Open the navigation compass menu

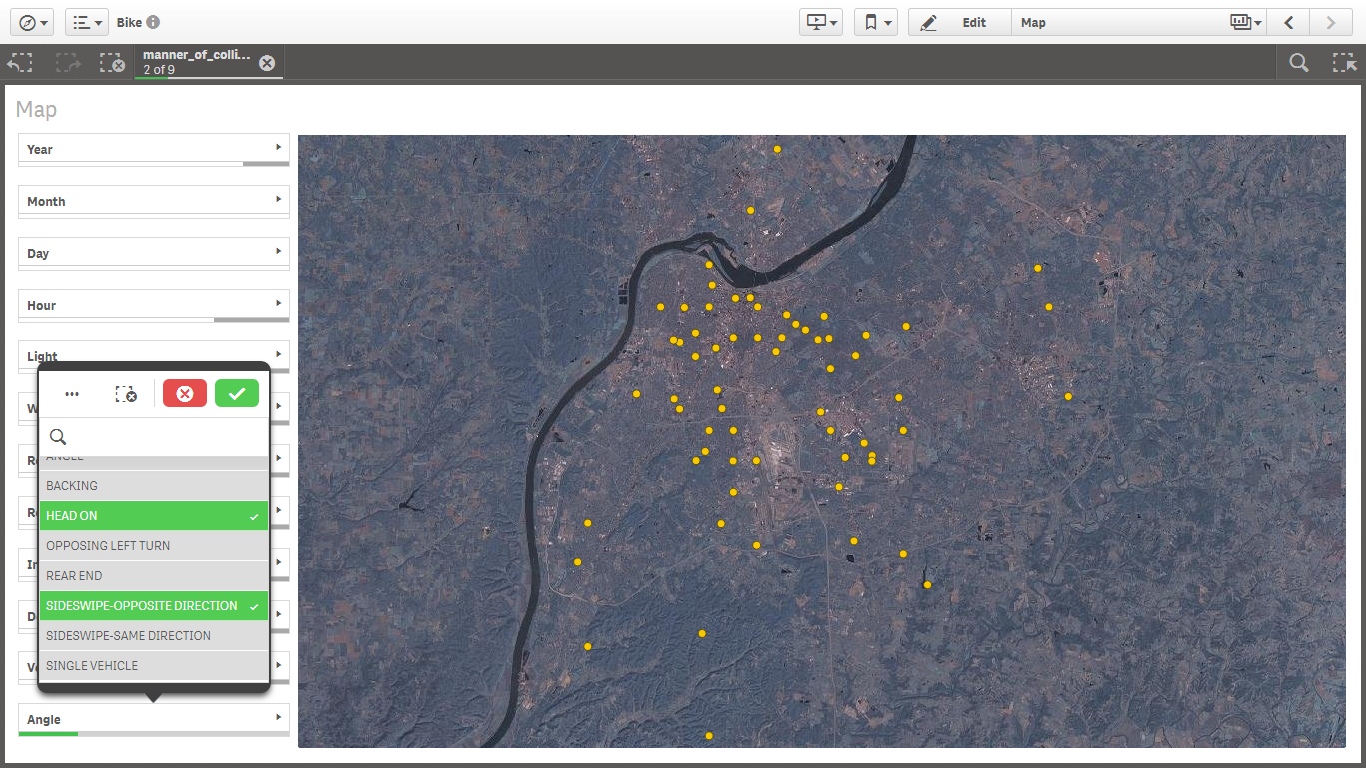(31, 22)
